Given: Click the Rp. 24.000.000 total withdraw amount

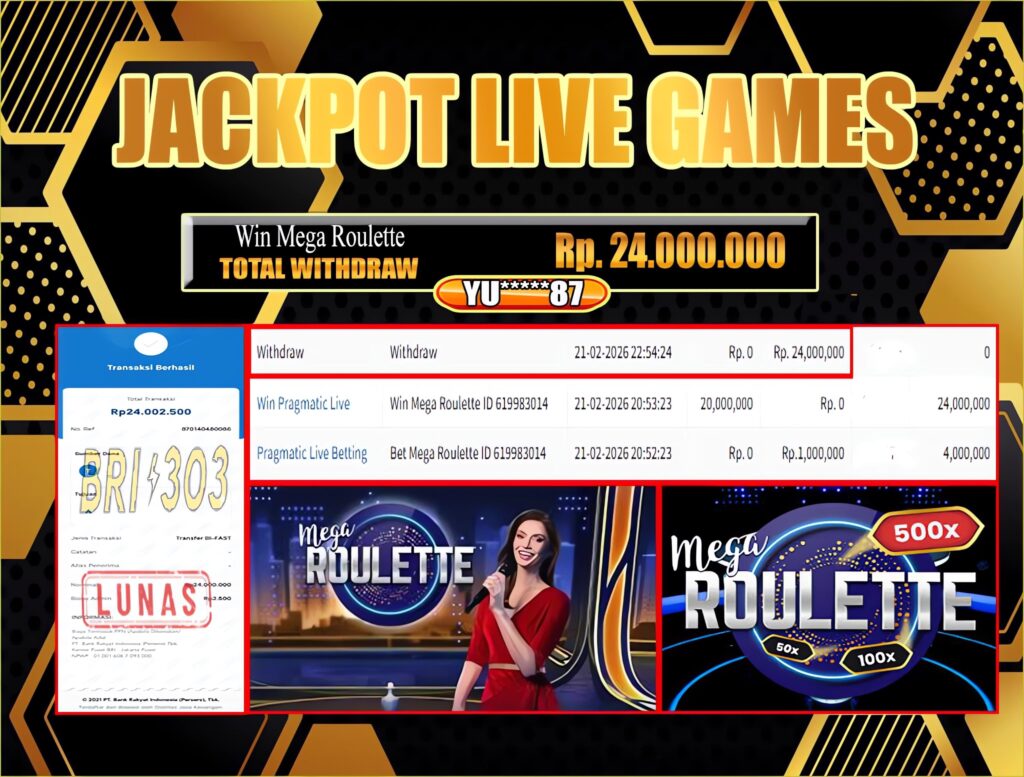Looking at the screenshot, I should pyautogui.click(x=669, y=250).
